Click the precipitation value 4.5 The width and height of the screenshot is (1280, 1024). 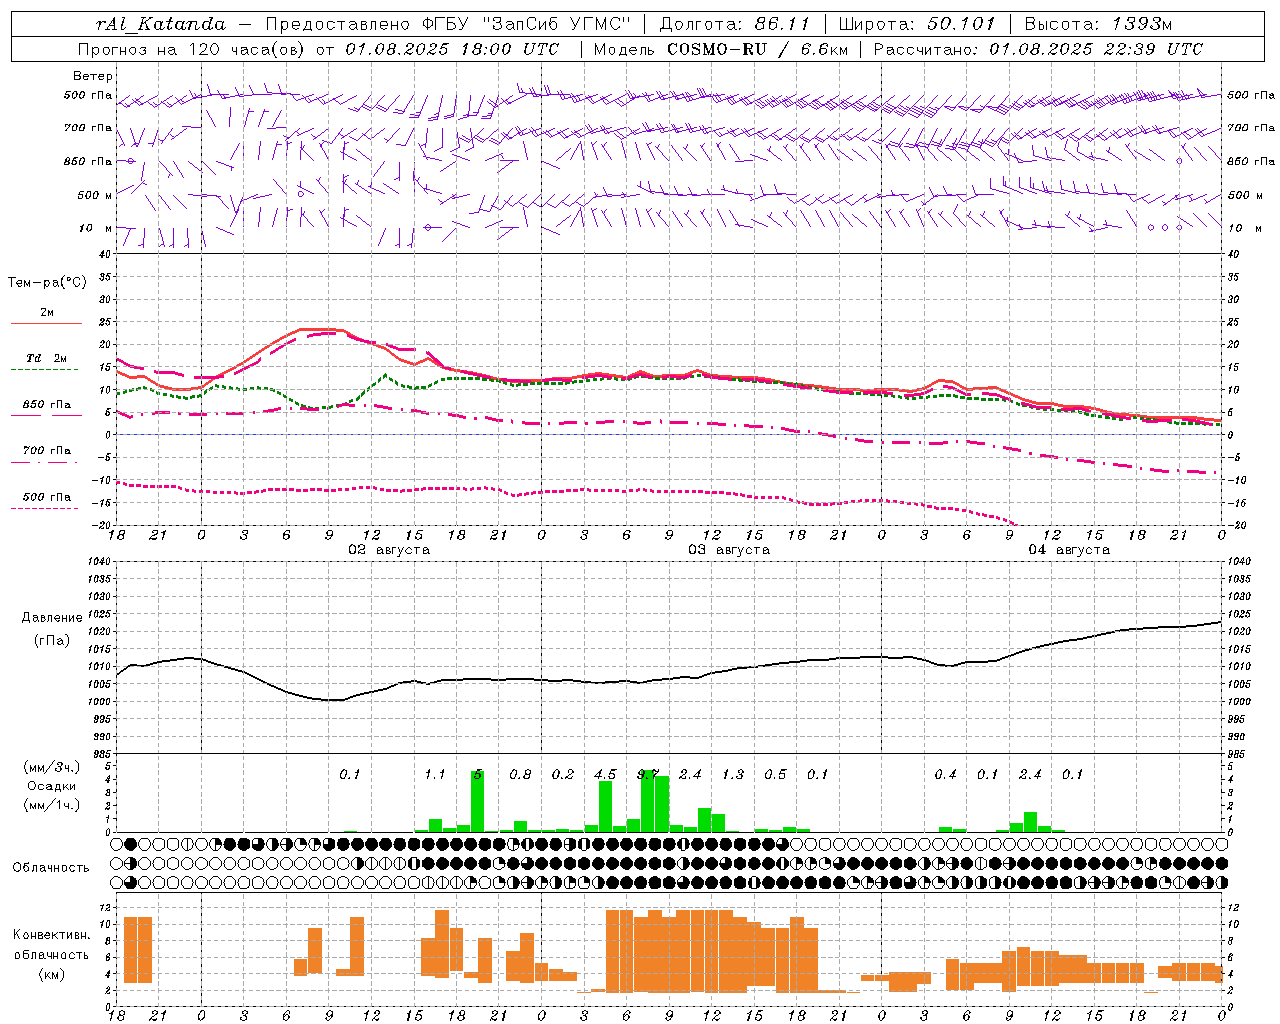pyautogui.click(x=605, y=775)
